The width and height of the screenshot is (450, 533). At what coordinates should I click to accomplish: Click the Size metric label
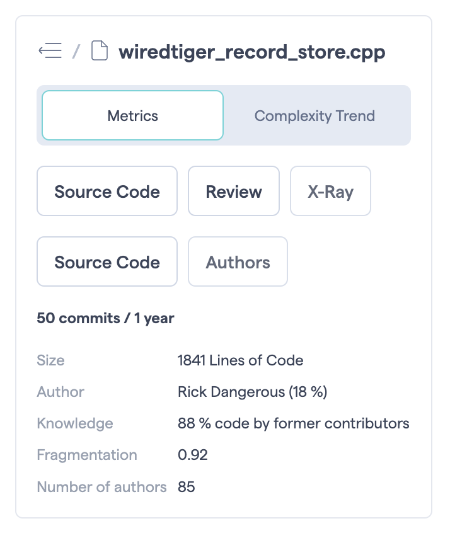coord(51,360)
